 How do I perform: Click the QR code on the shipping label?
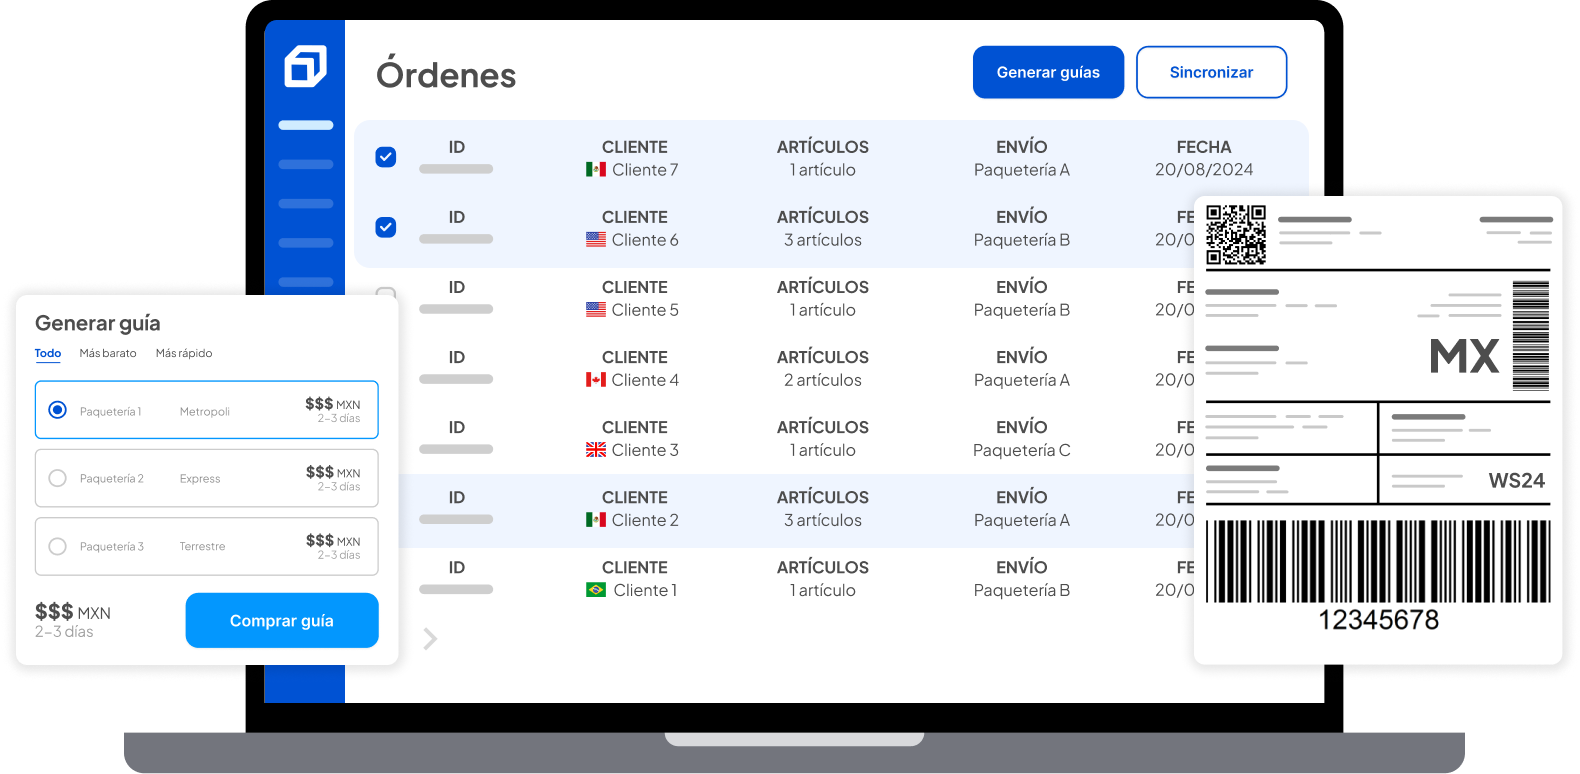click(1236, 235)
